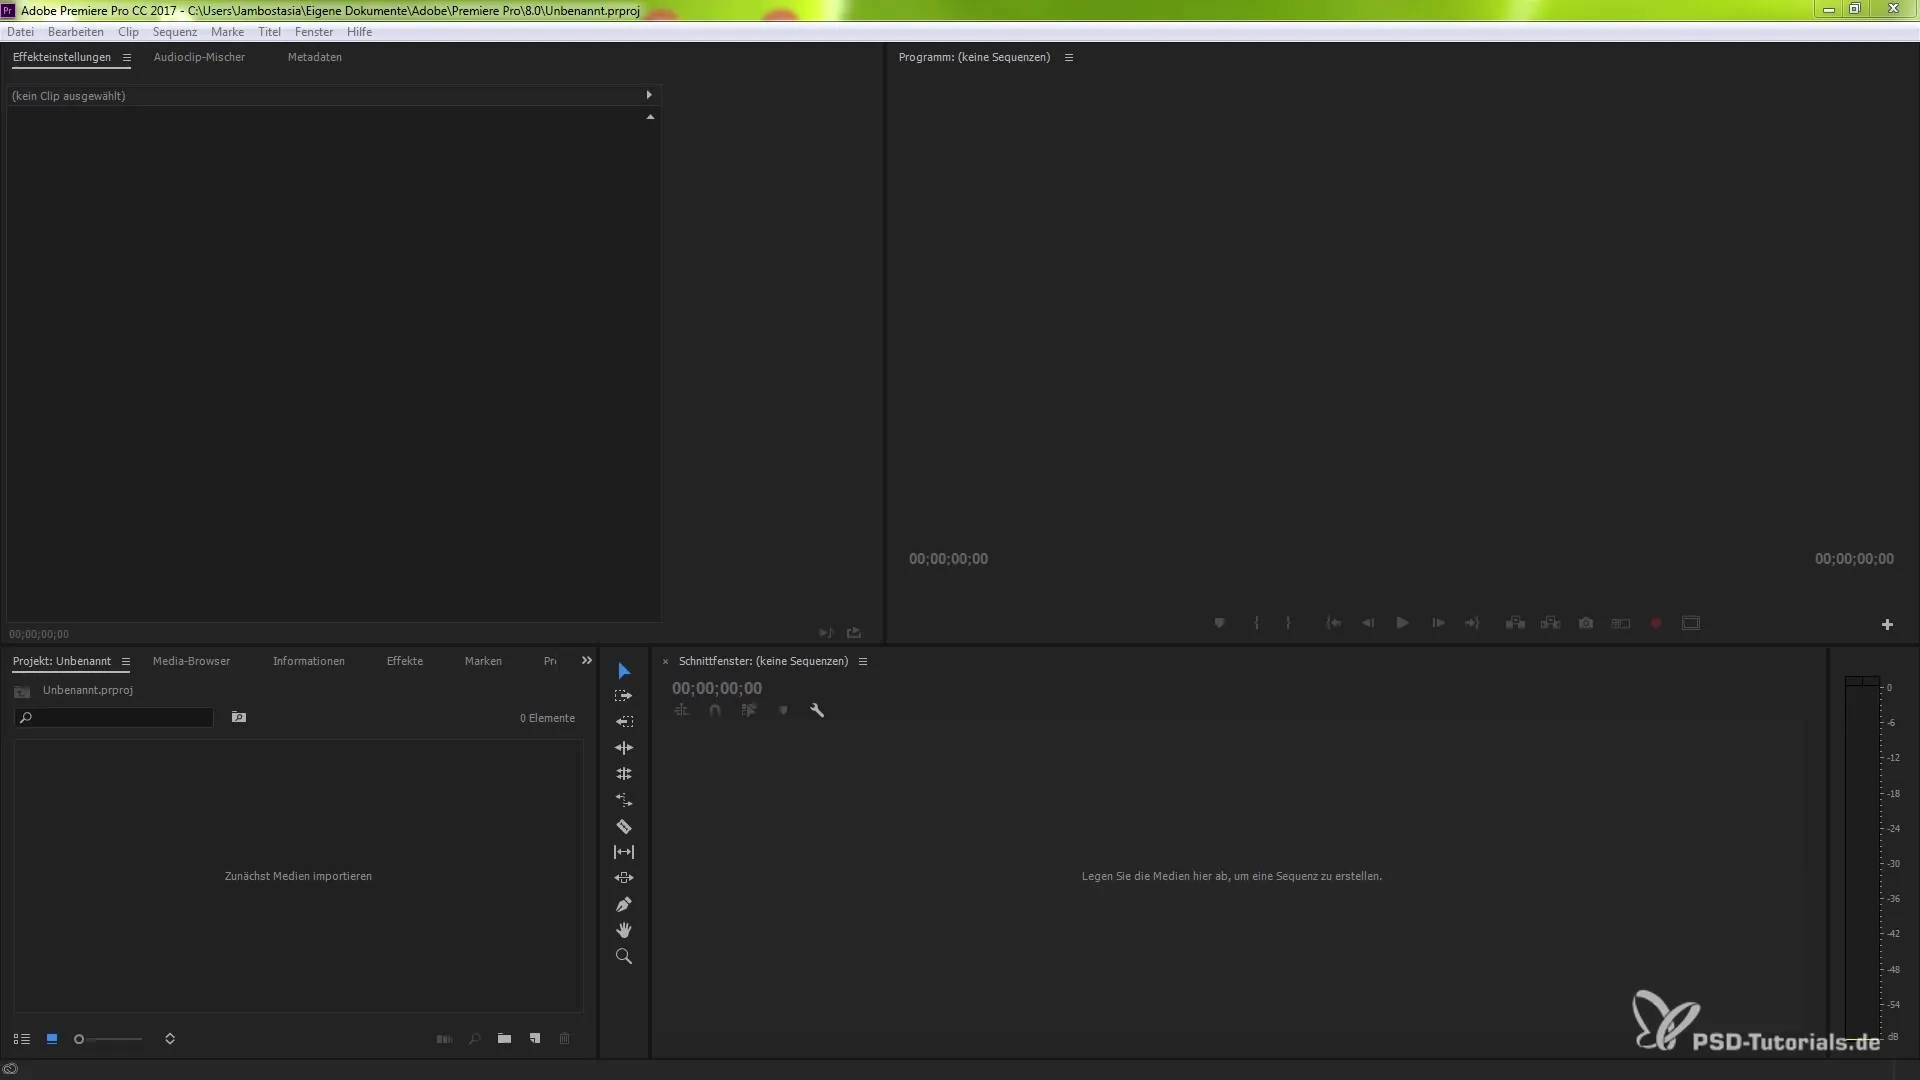The height and width of the screenshot is (1080, 1920).
Task: Switch to Media-Browser tab
Action: click(x=191, y=661)
